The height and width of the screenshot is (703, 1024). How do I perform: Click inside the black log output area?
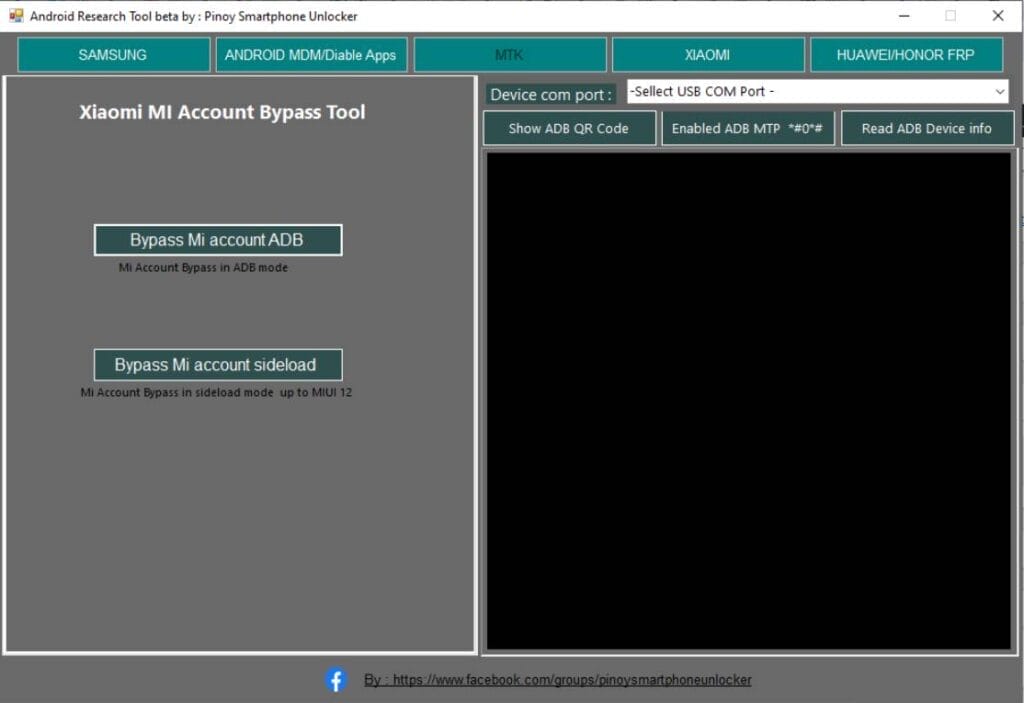[x=748, y=400]
